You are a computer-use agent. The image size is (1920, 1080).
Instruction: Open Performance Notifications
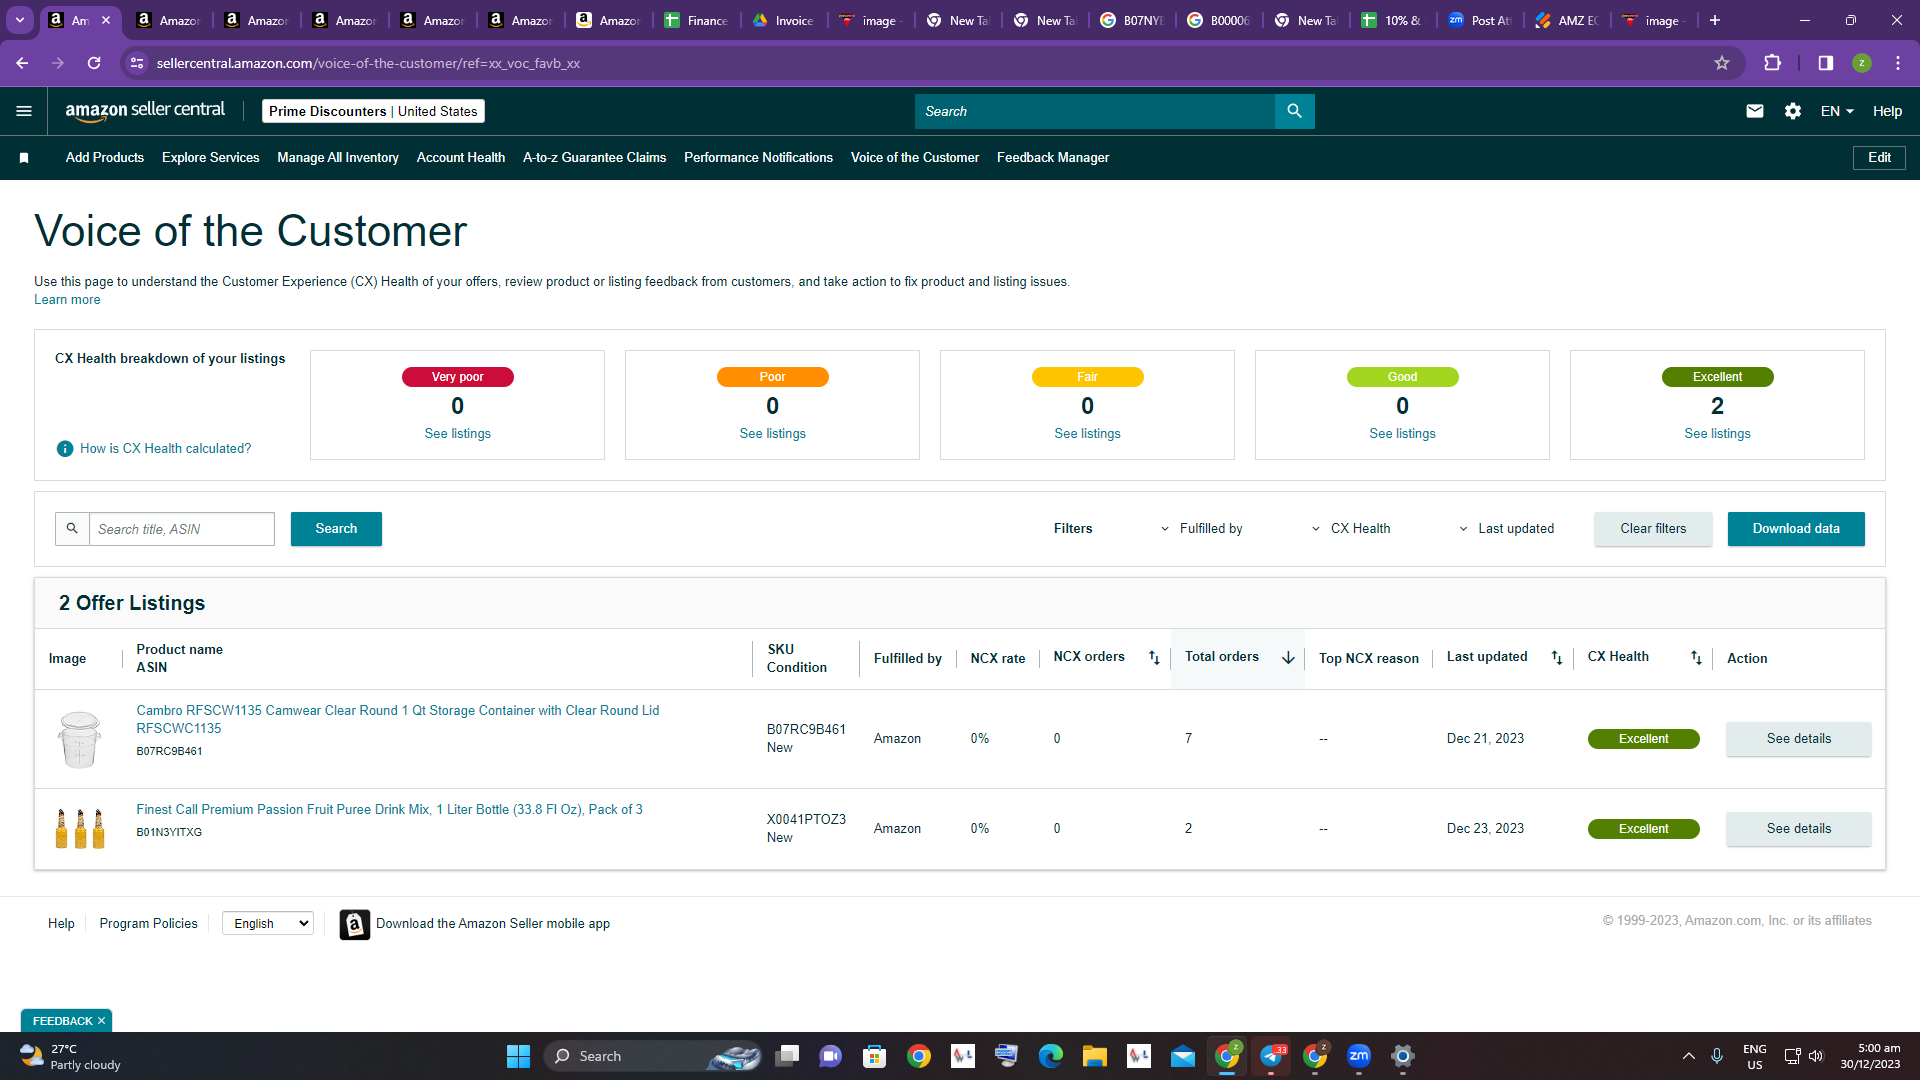[758, 158]
